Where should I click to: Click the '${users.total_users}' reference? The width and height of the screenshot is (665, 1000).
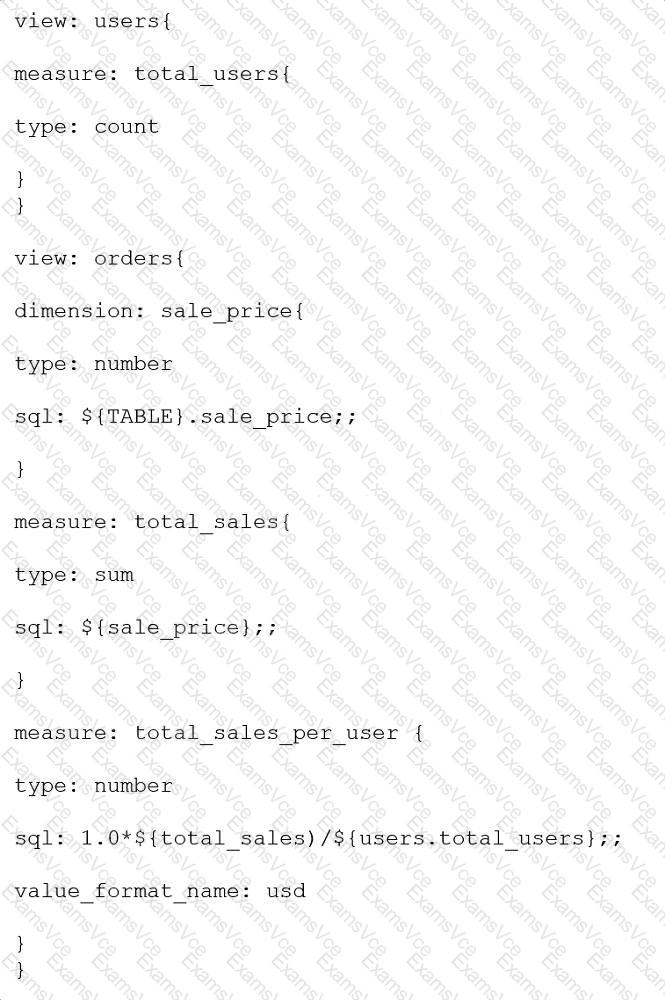point(465,838)
